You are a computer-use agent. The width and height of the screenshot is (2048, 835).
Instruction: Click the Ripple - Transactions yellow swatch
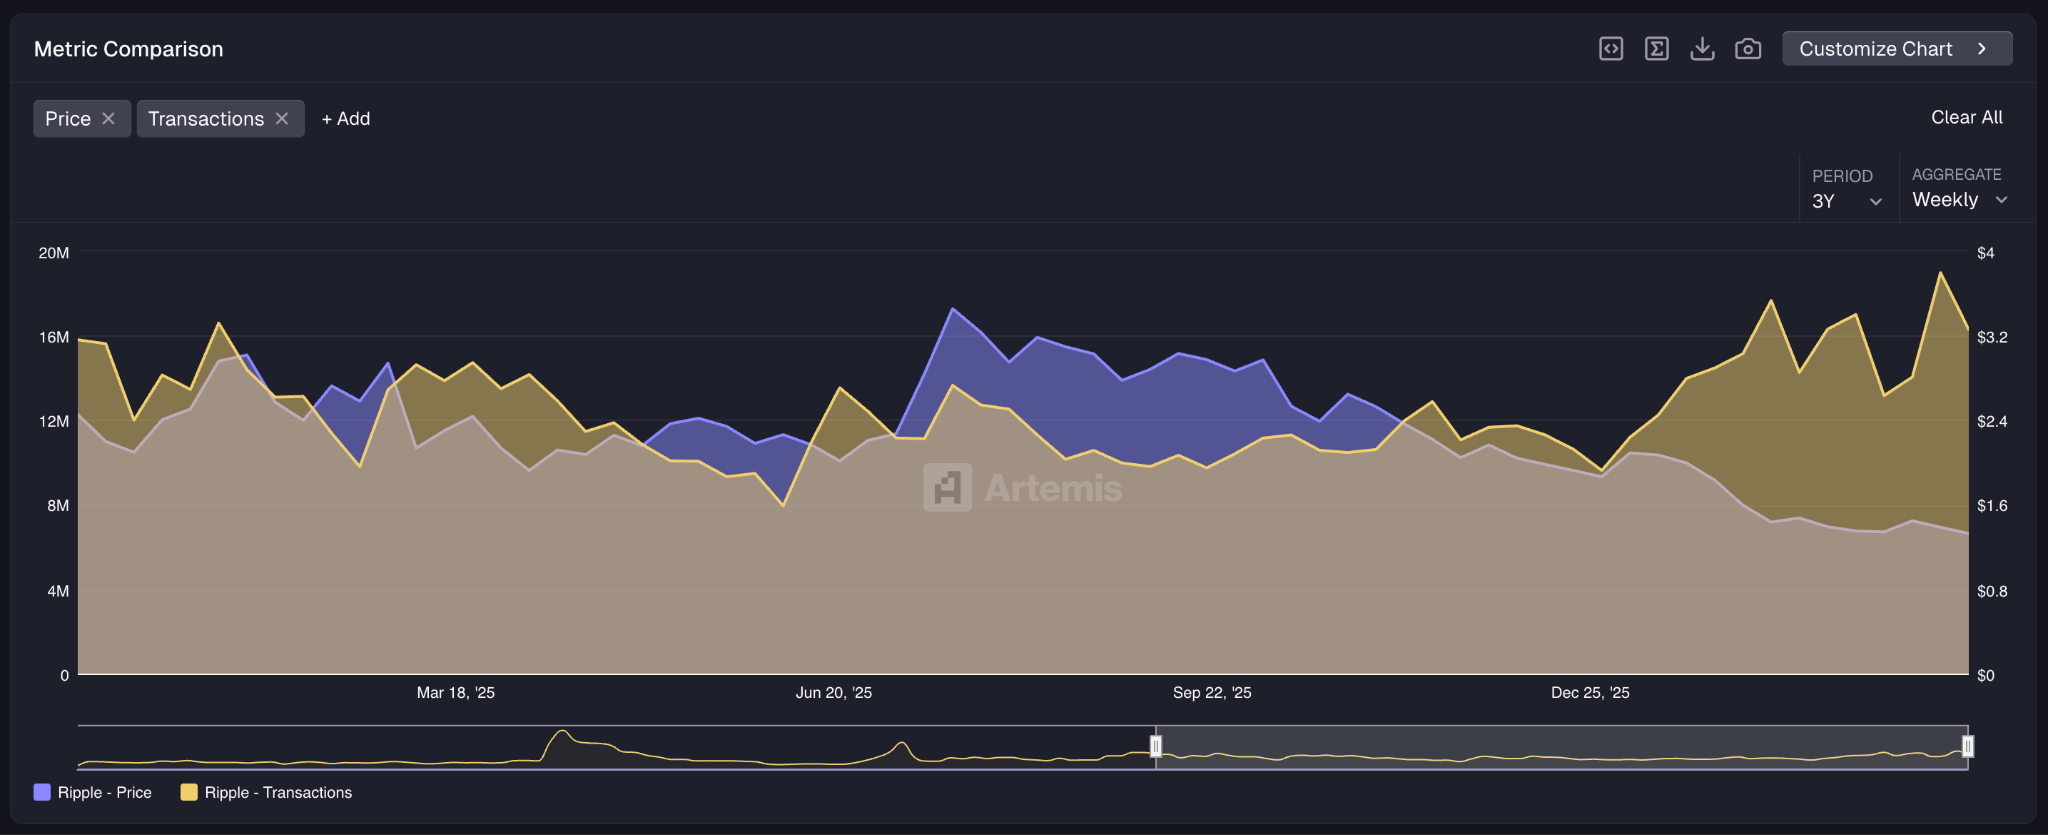click(x=189, y=792)
